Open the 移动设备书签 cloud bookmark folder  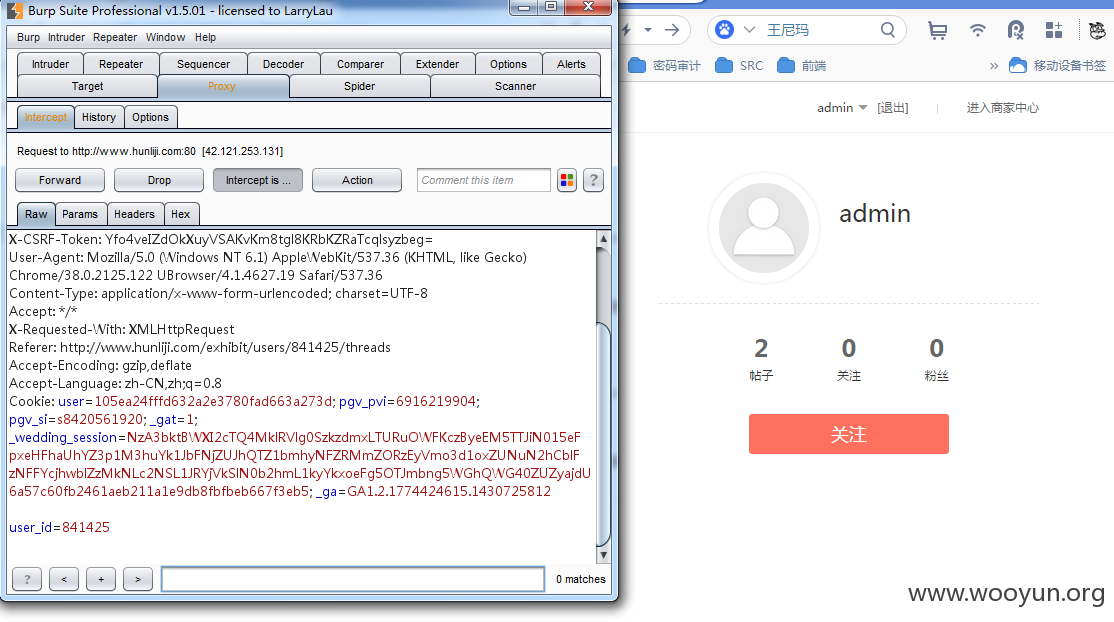1058,65
